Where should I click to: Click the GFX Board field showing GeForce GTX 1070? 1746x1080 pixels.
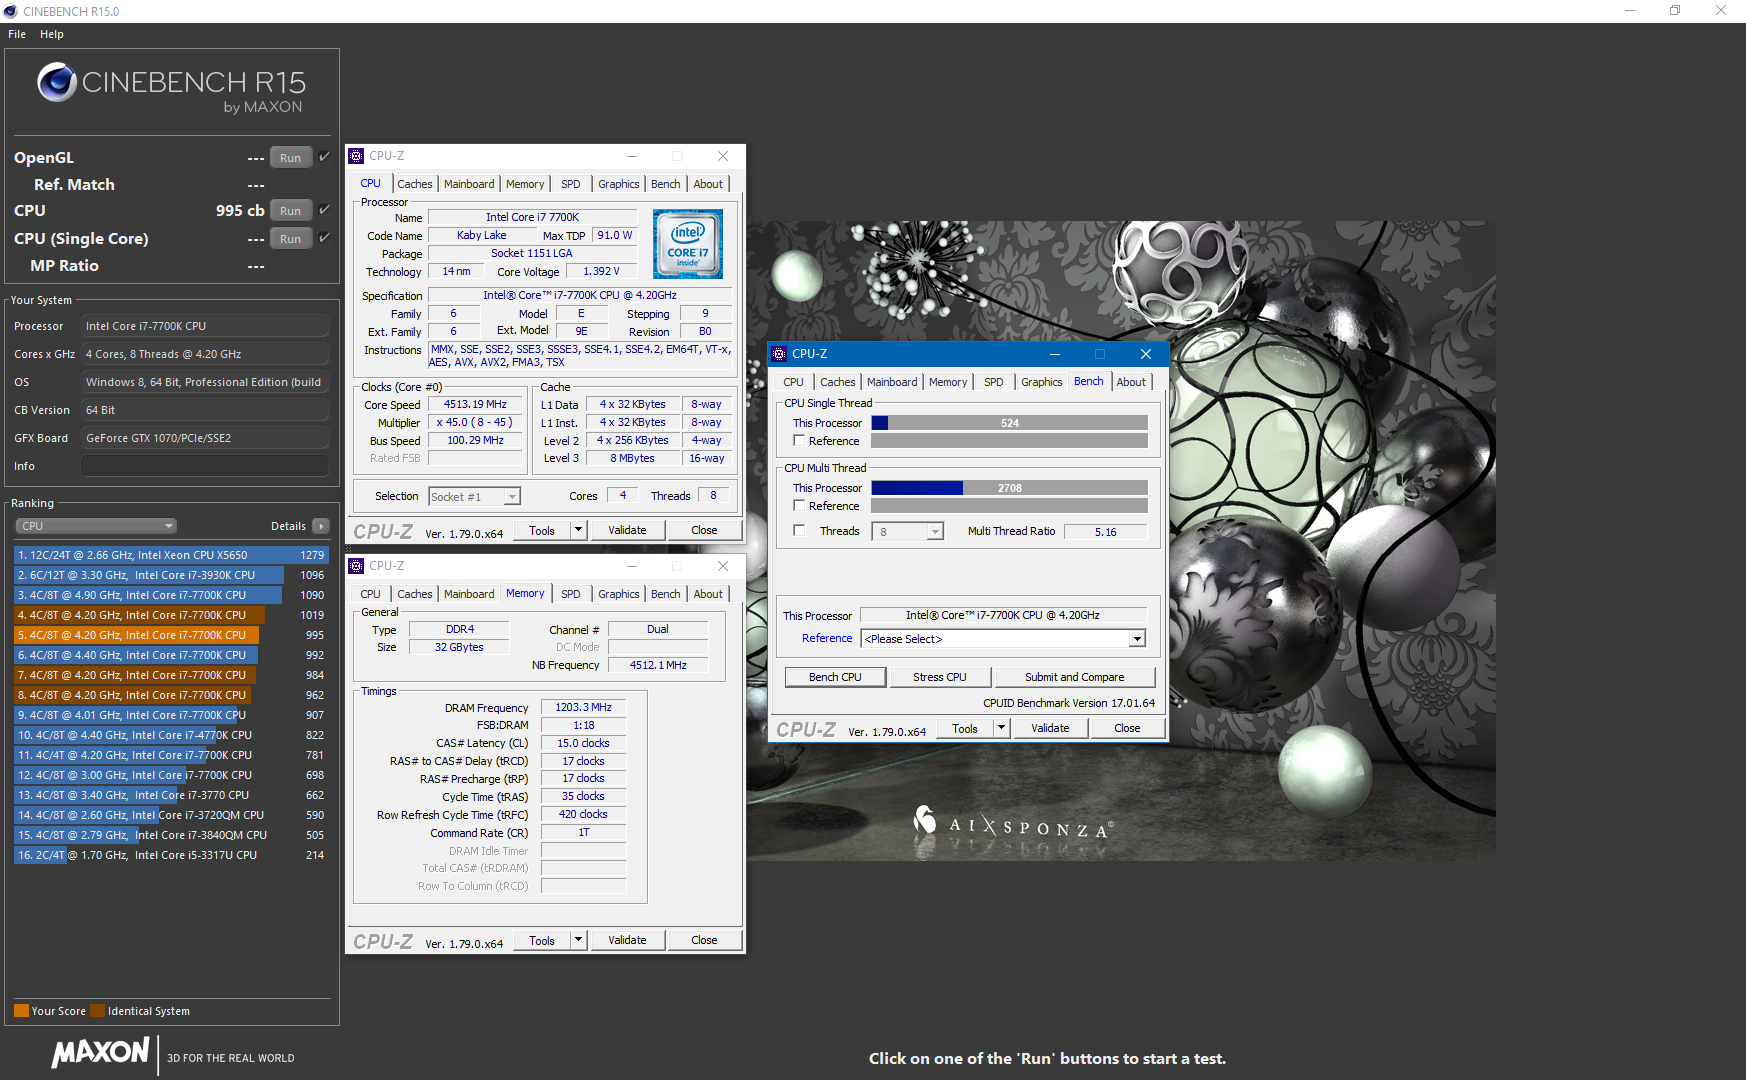(205, 438)
